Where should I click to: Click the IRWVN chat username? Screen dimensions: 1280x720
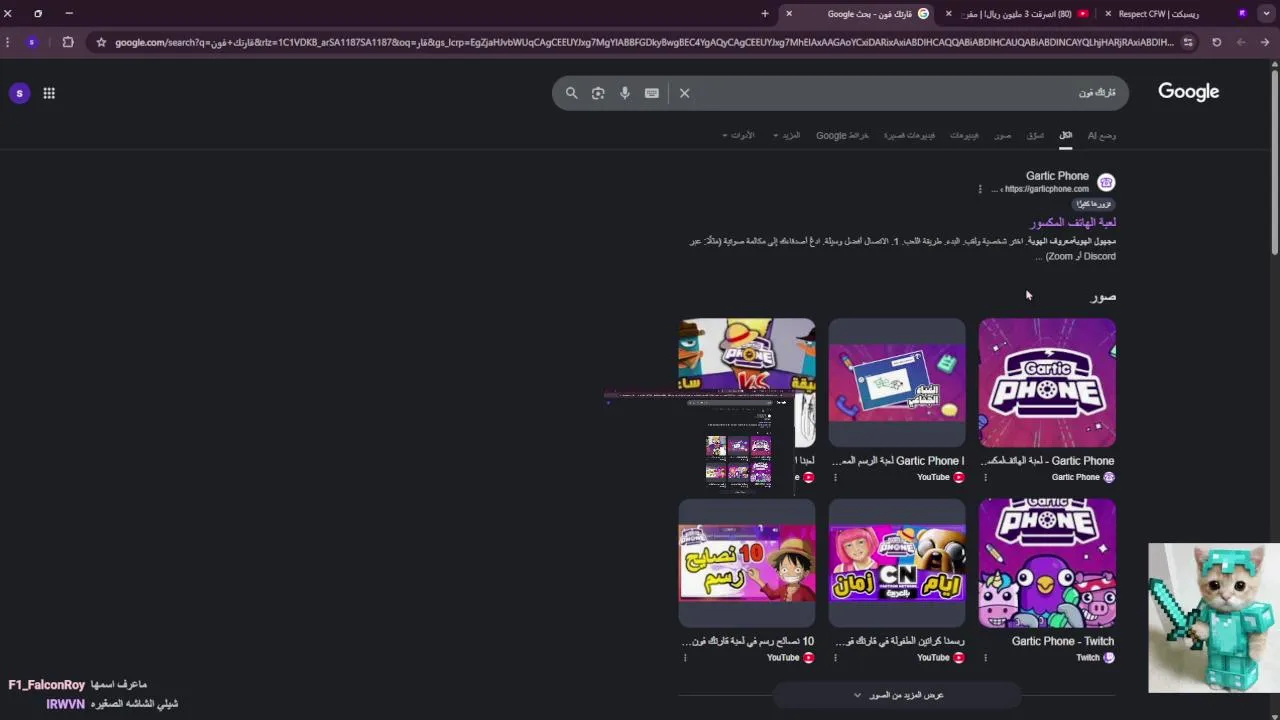point(65,704)
